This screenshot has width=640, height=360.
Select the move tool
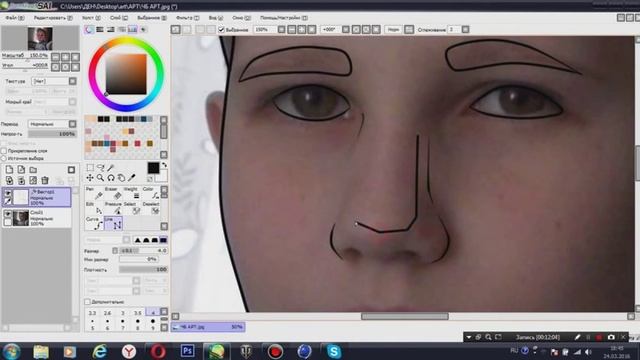point(90,178)
